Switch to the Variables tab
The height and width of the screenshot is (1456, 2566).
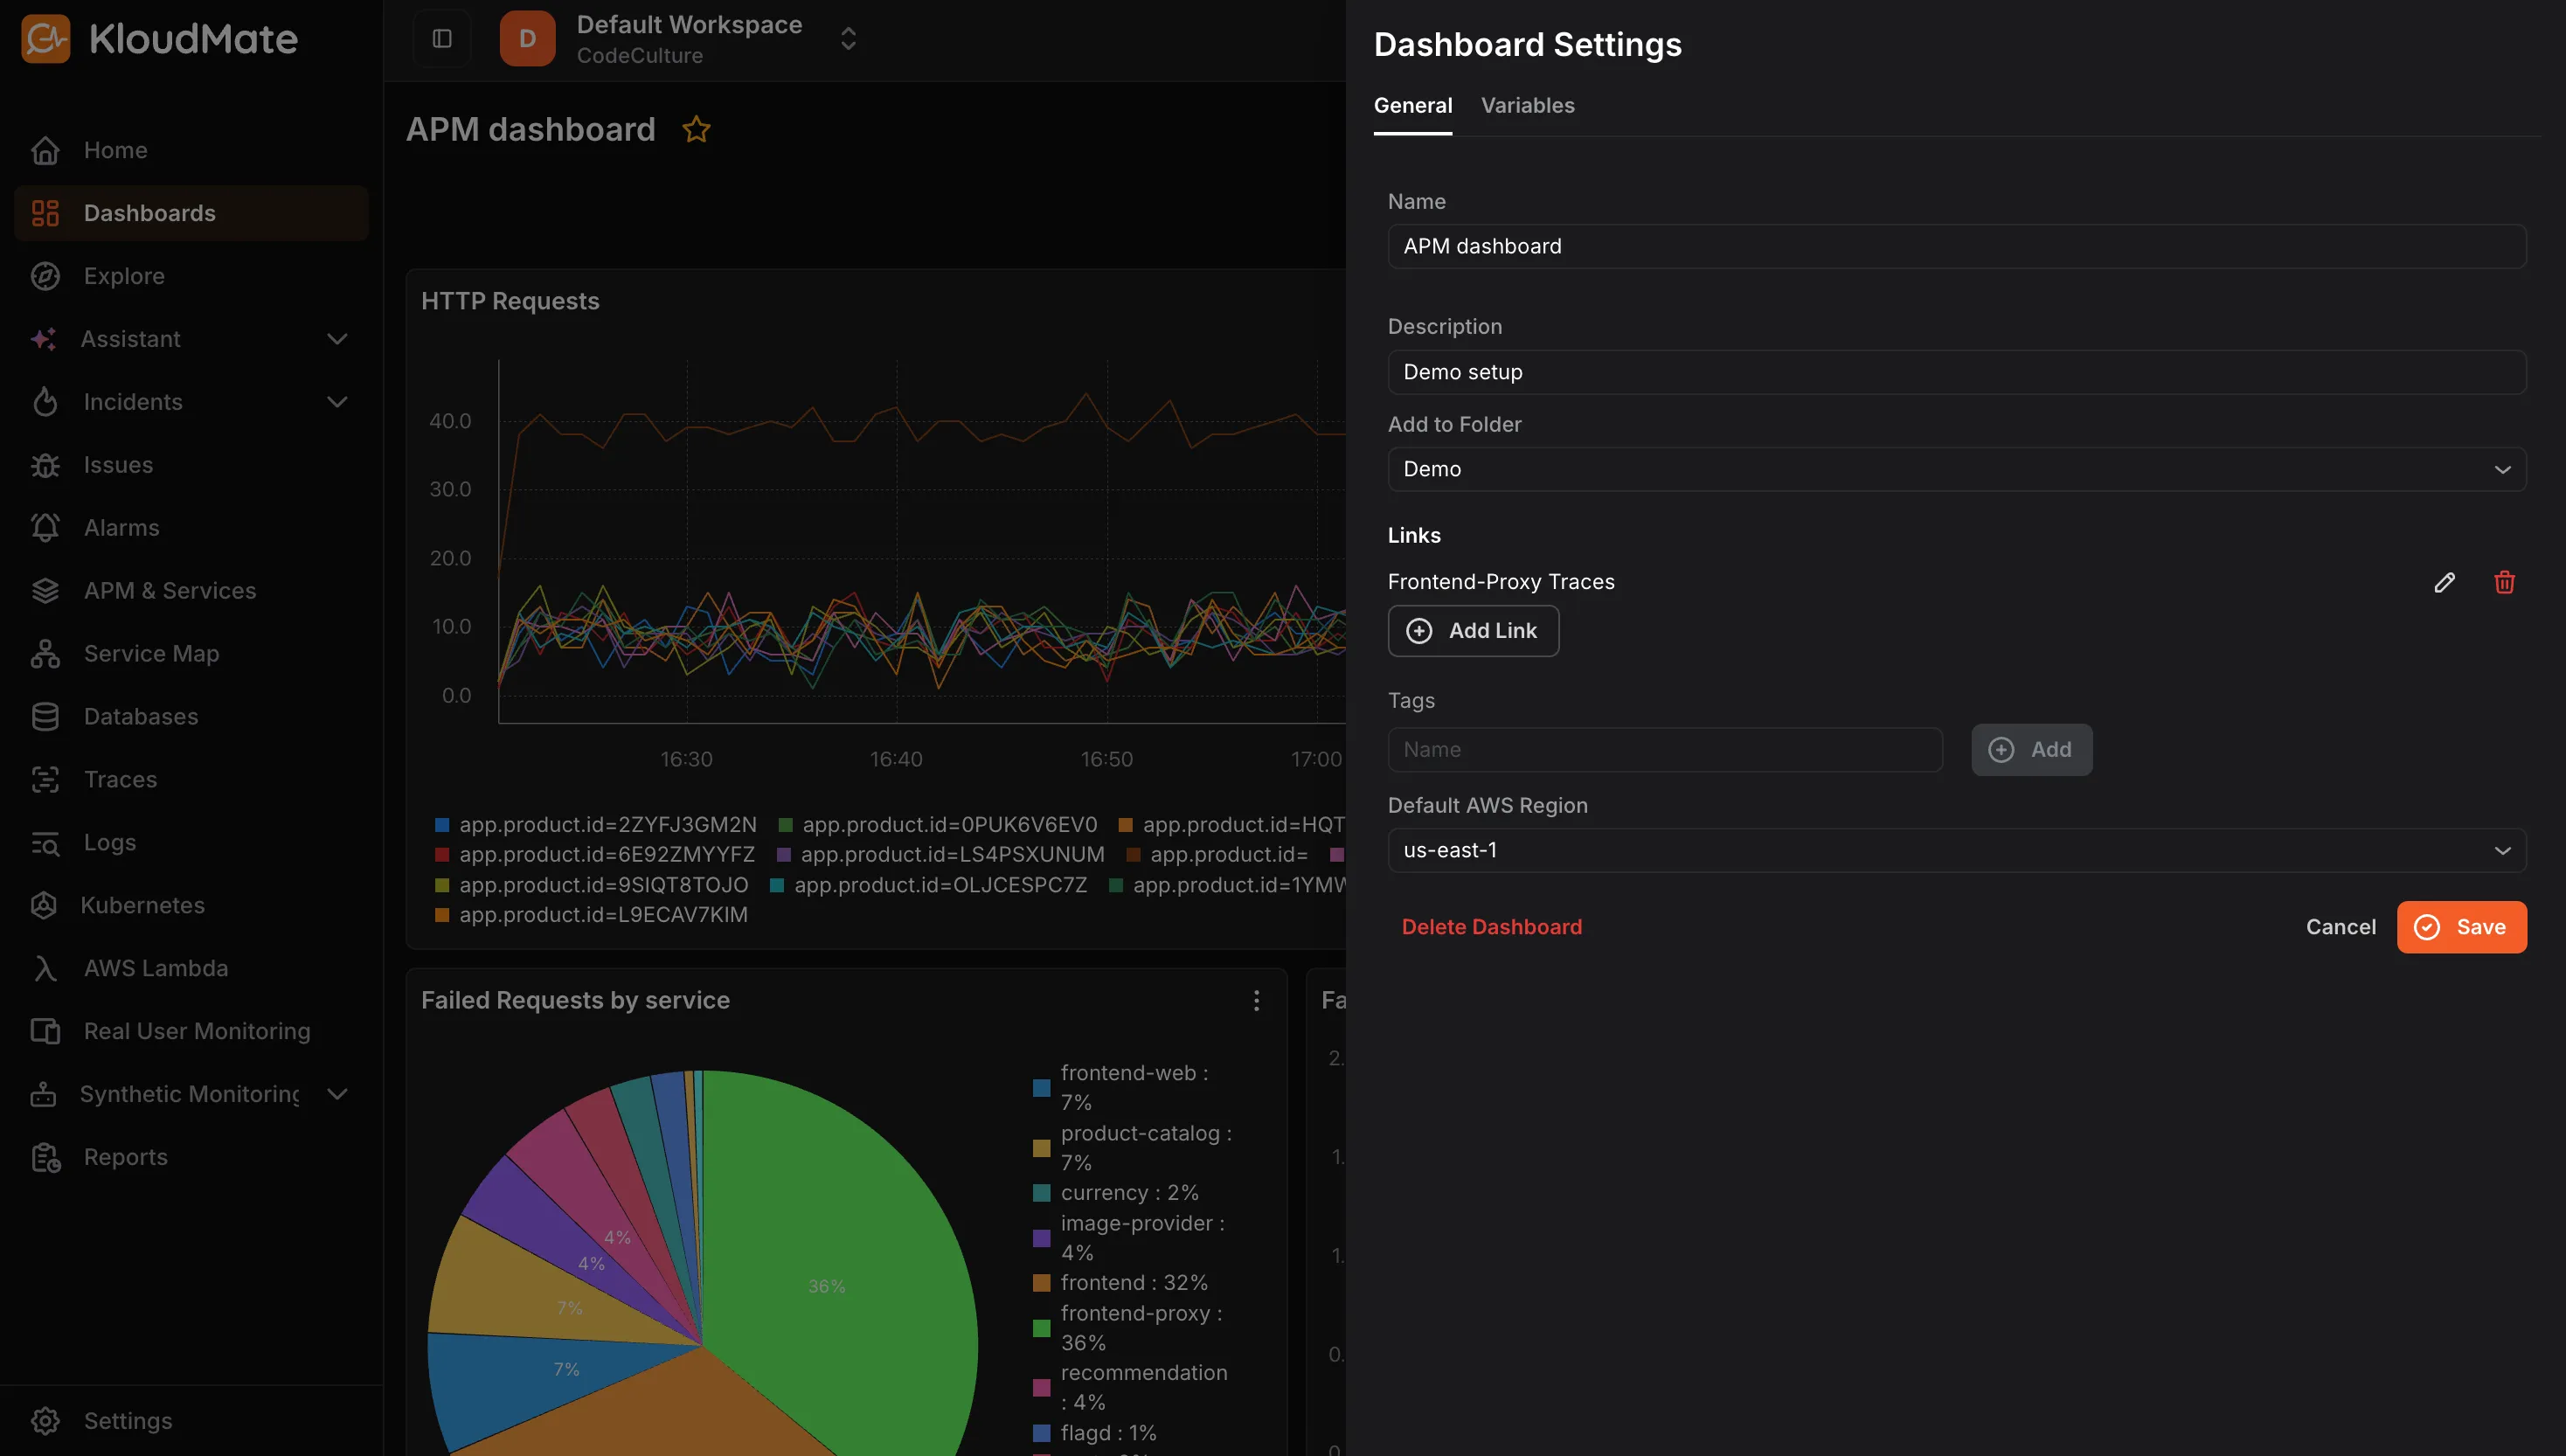coord(1528,105)
